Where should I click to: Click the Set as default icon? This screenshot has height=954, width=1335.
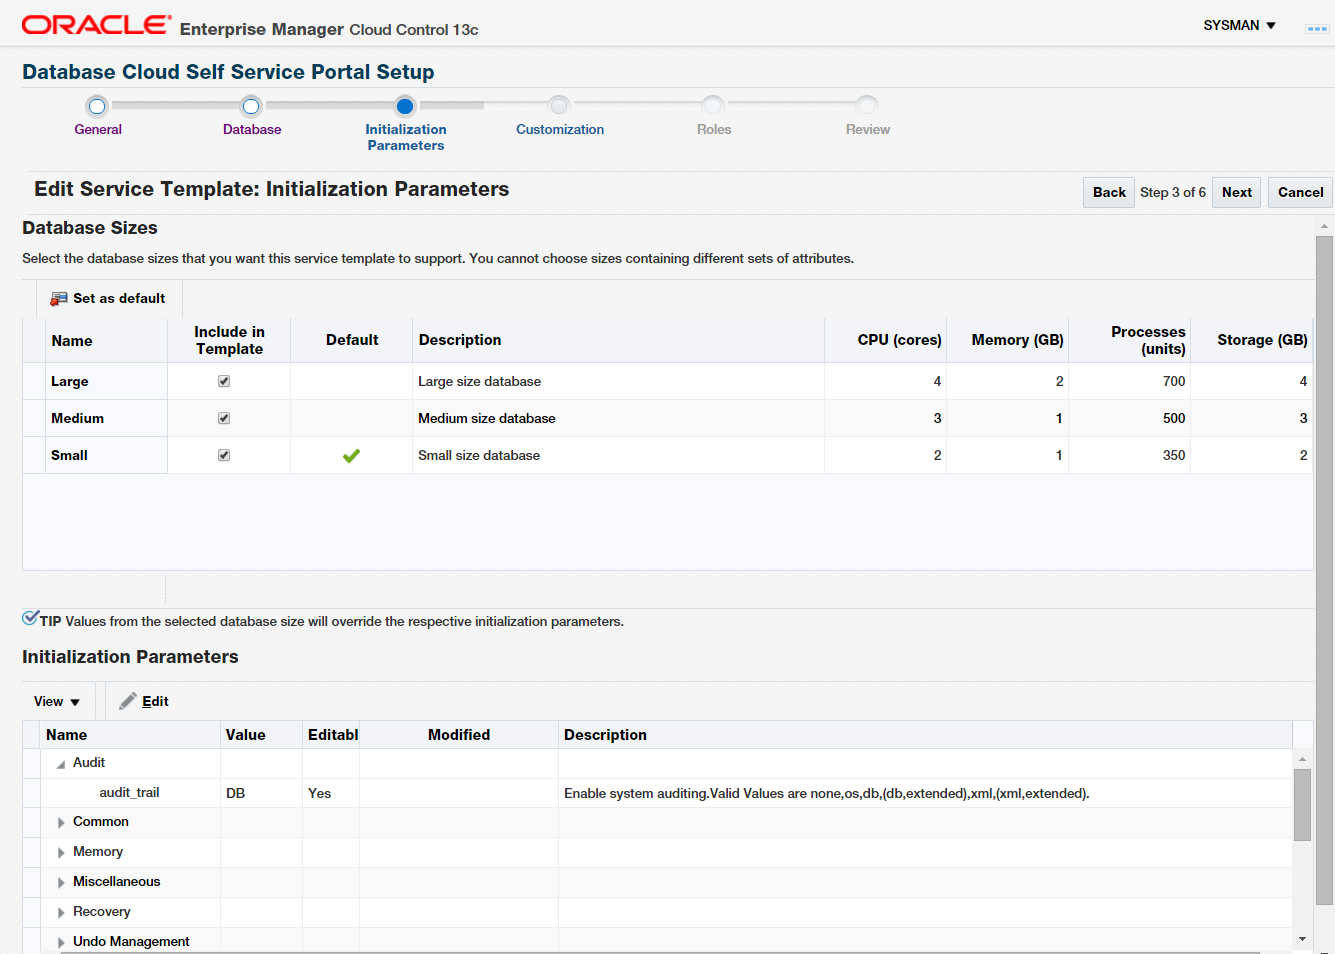[x=59, y=299]
